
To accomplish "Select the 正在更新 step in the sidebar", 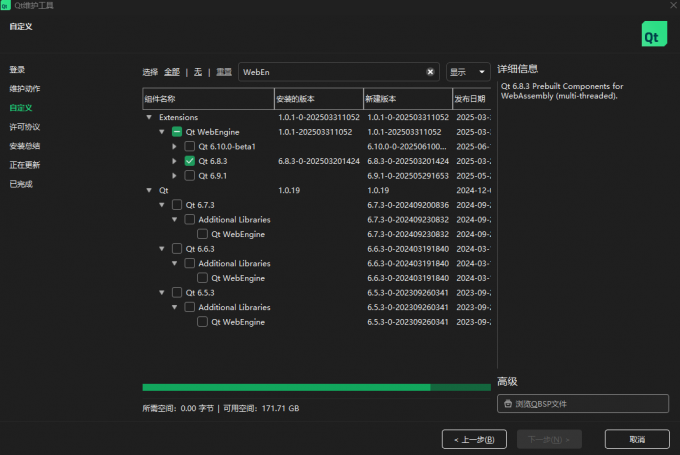I will coord(25,165).
